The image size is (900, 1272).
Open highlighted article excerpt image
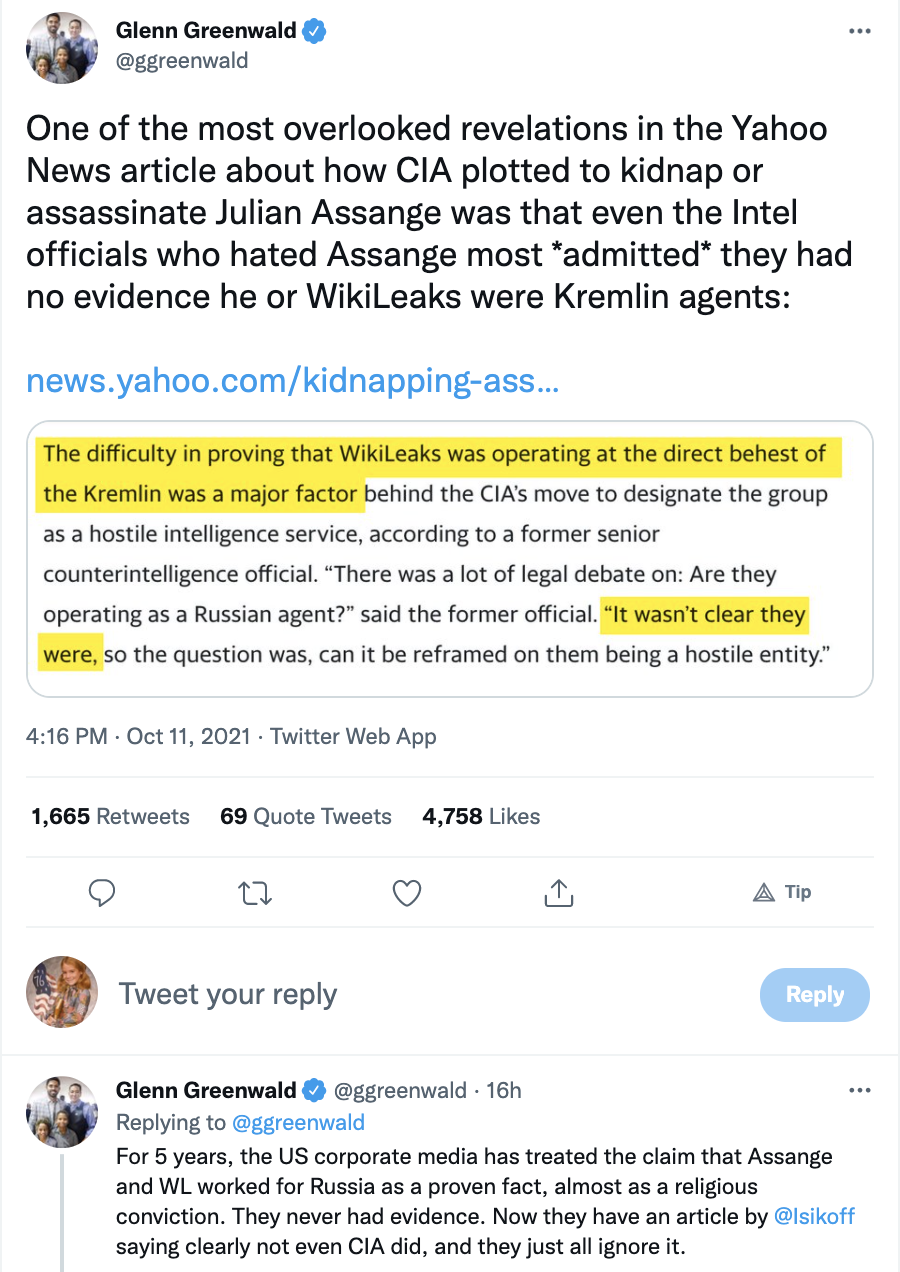pyautogui.click(x=450, y=558)
